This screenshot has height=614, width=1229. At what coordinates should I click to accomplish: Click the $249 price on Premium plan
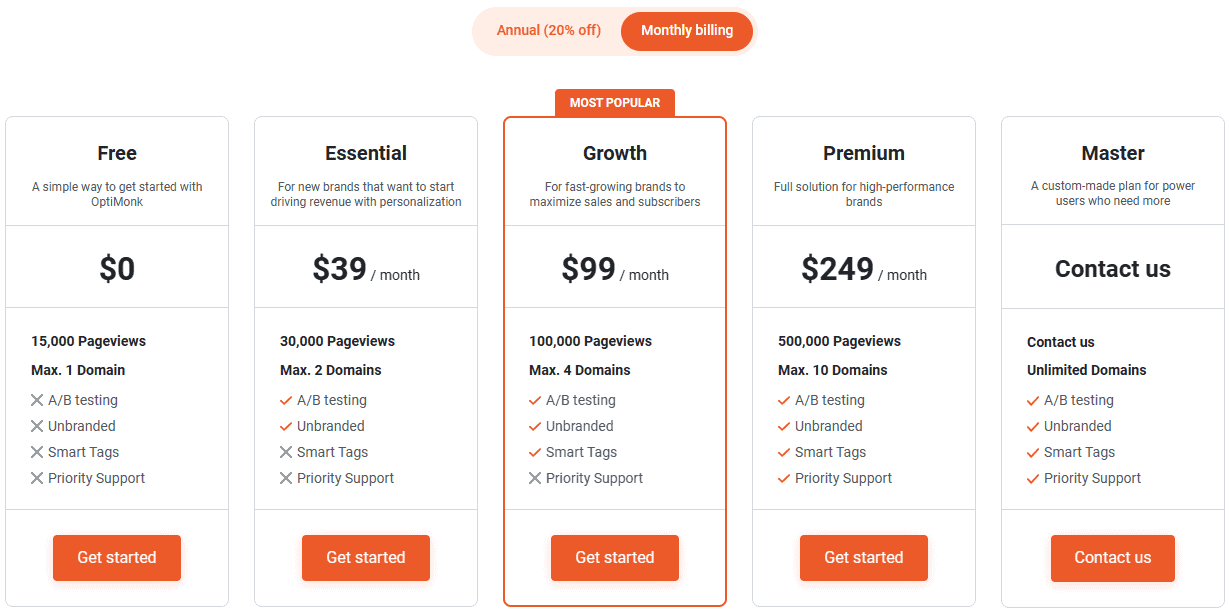tap(838, 268)
